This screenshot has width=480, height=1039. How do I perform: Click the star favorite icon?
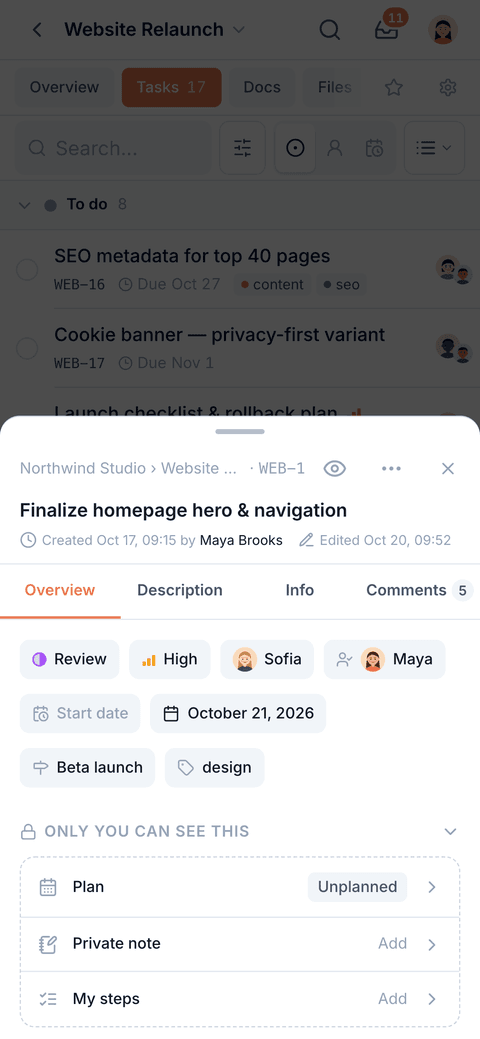[x=394, y=87]
